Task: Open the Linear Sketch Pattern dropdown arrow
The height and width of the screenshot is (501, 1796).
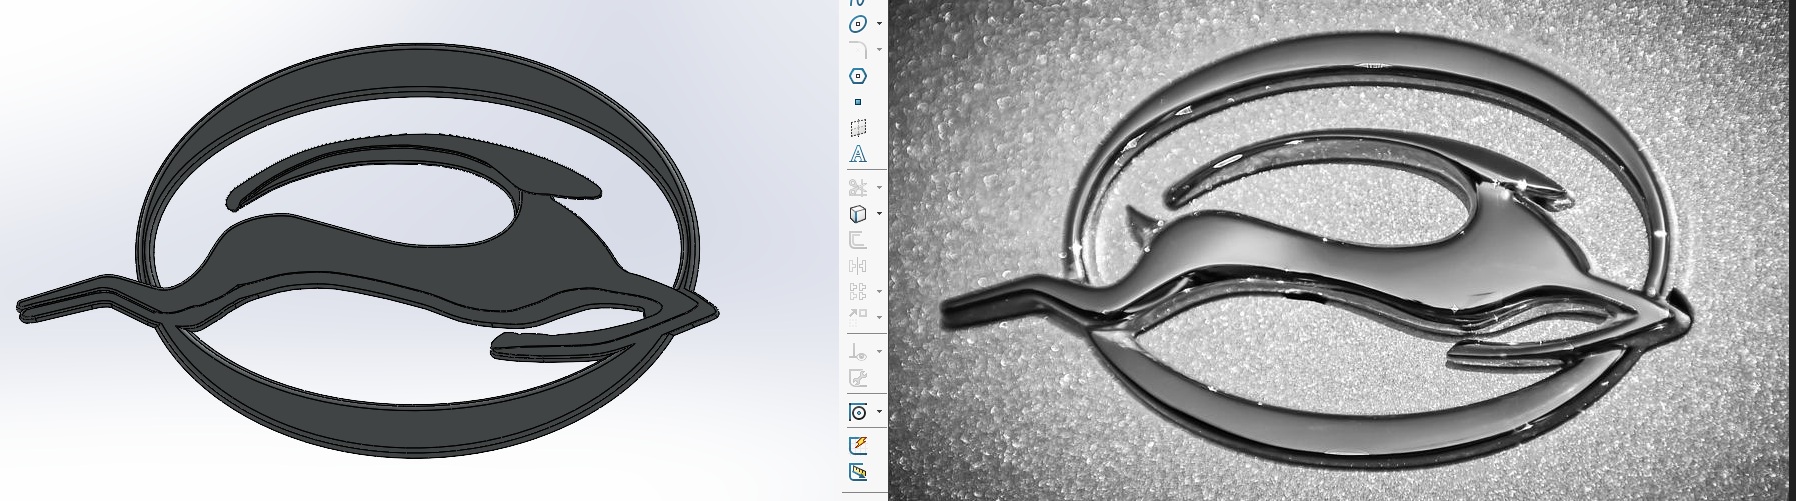Action: [879, 291]
